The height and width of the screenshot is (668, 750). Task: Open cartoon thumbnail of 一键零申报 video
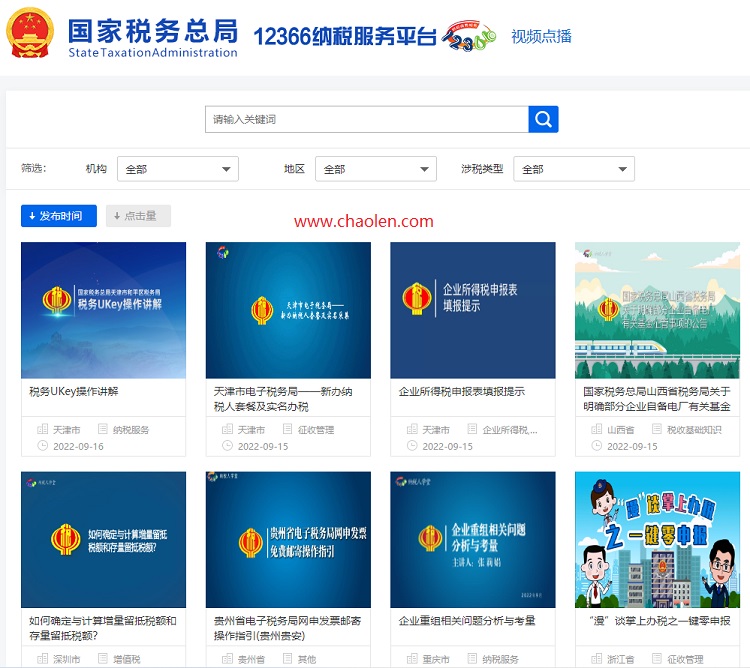pos(657,540)
